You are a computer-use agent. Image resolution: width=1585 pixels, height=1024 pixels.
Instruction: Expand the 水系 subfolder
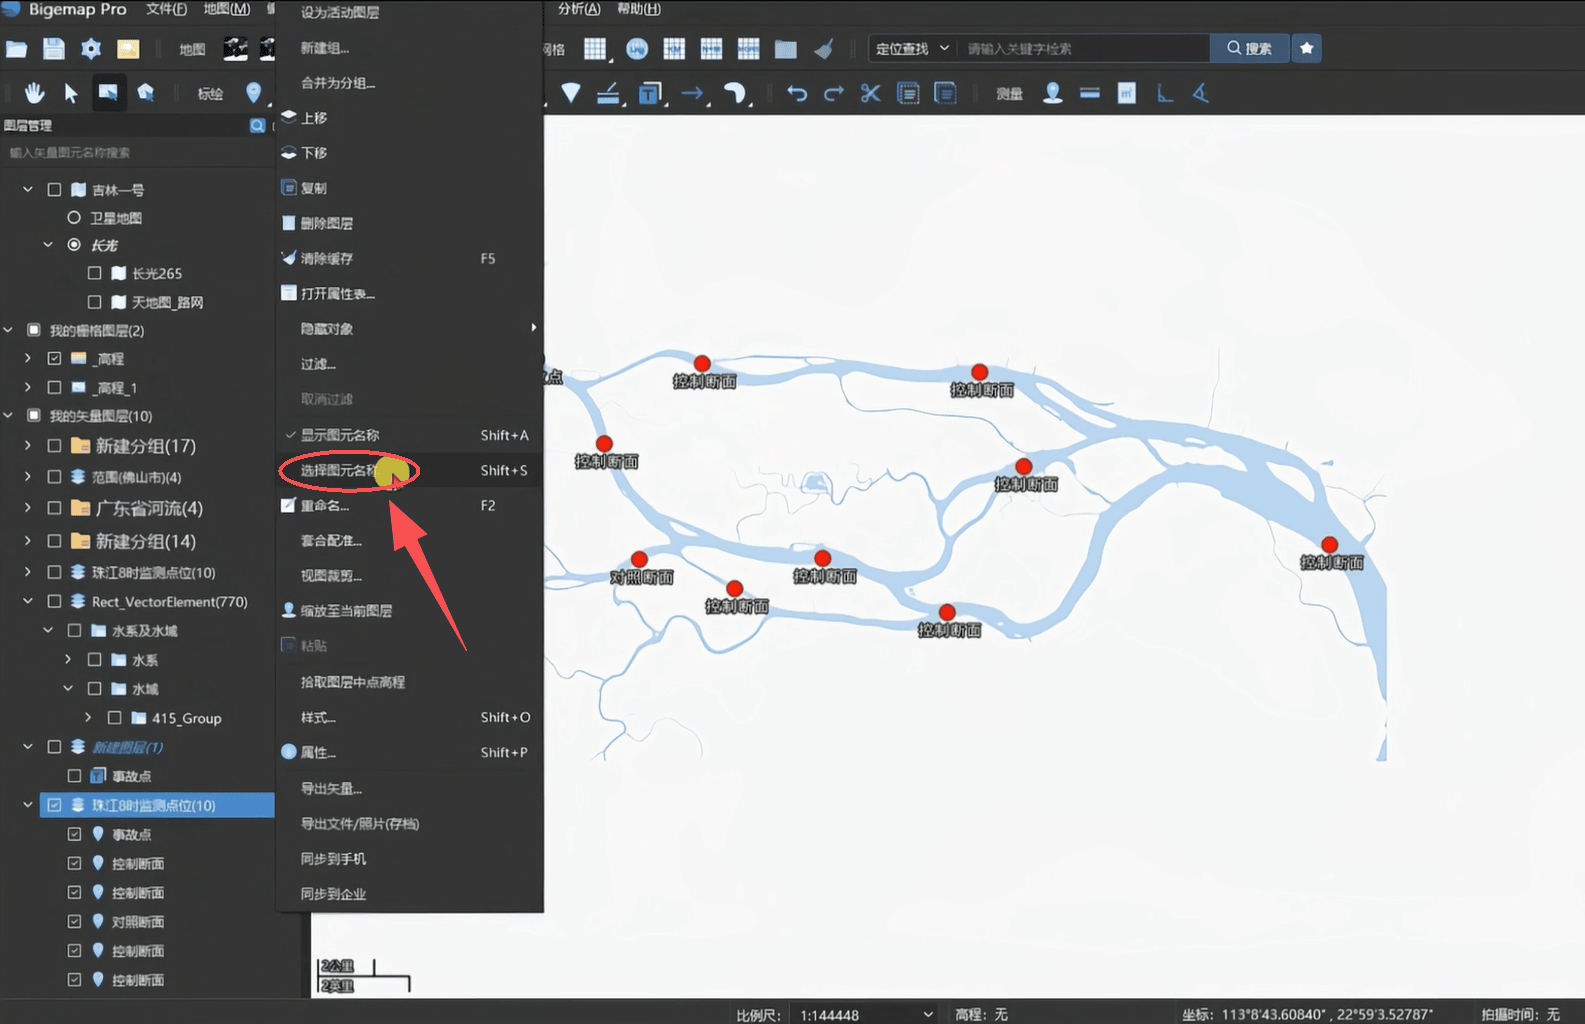68,659
